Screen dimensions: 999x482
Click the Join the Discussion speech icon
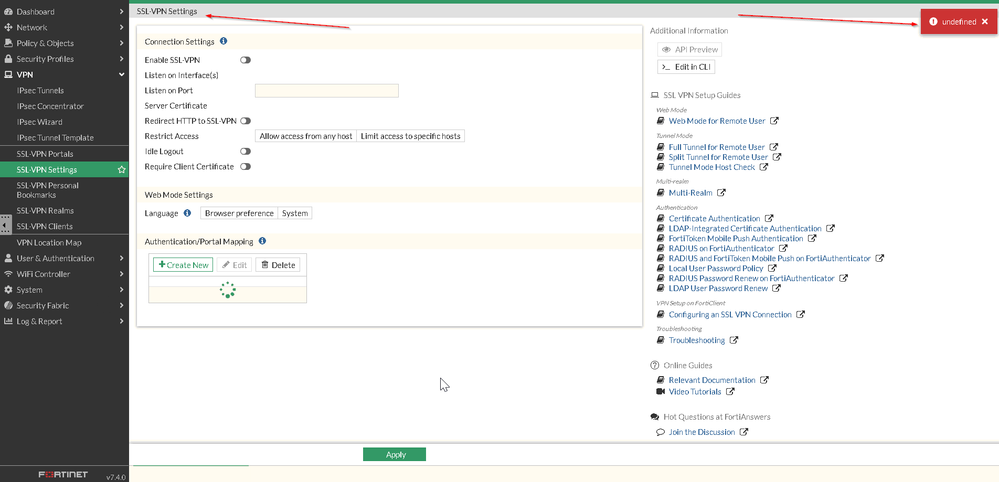661,432
